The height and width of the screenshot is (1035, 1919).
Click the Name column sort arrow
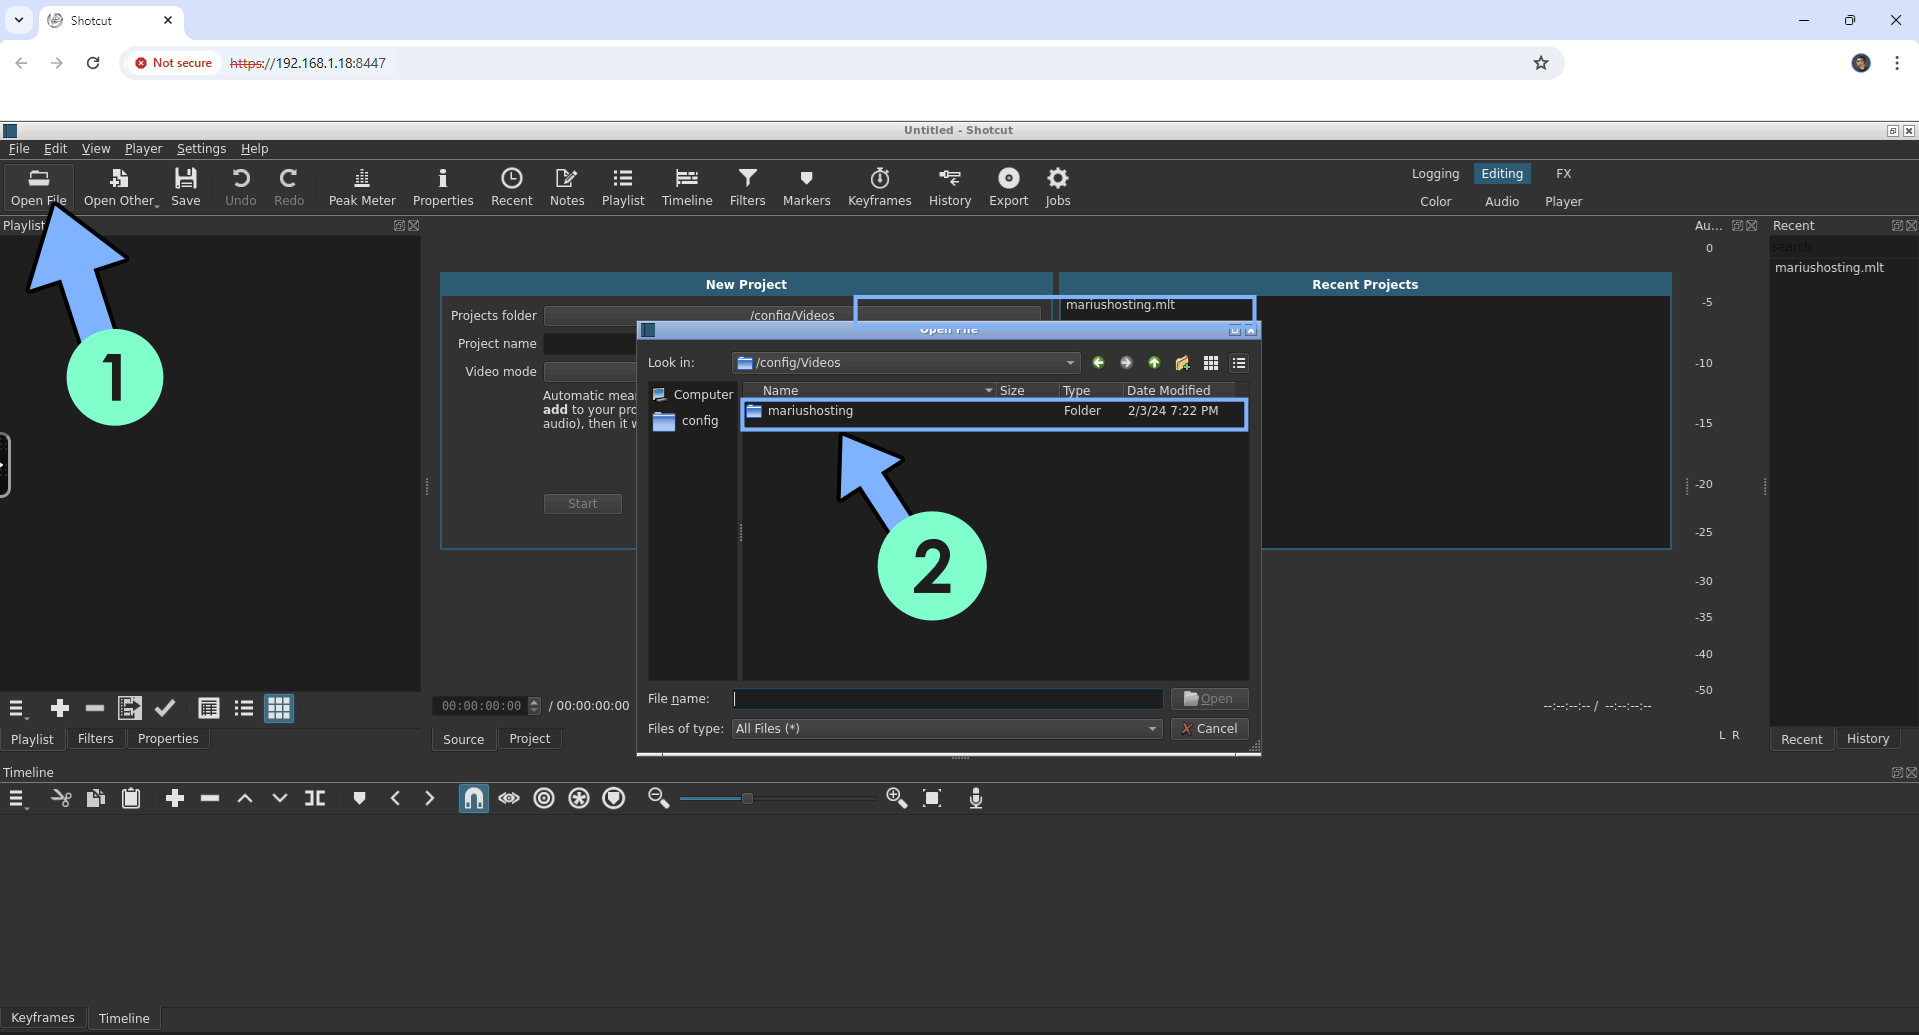[989, 391]
